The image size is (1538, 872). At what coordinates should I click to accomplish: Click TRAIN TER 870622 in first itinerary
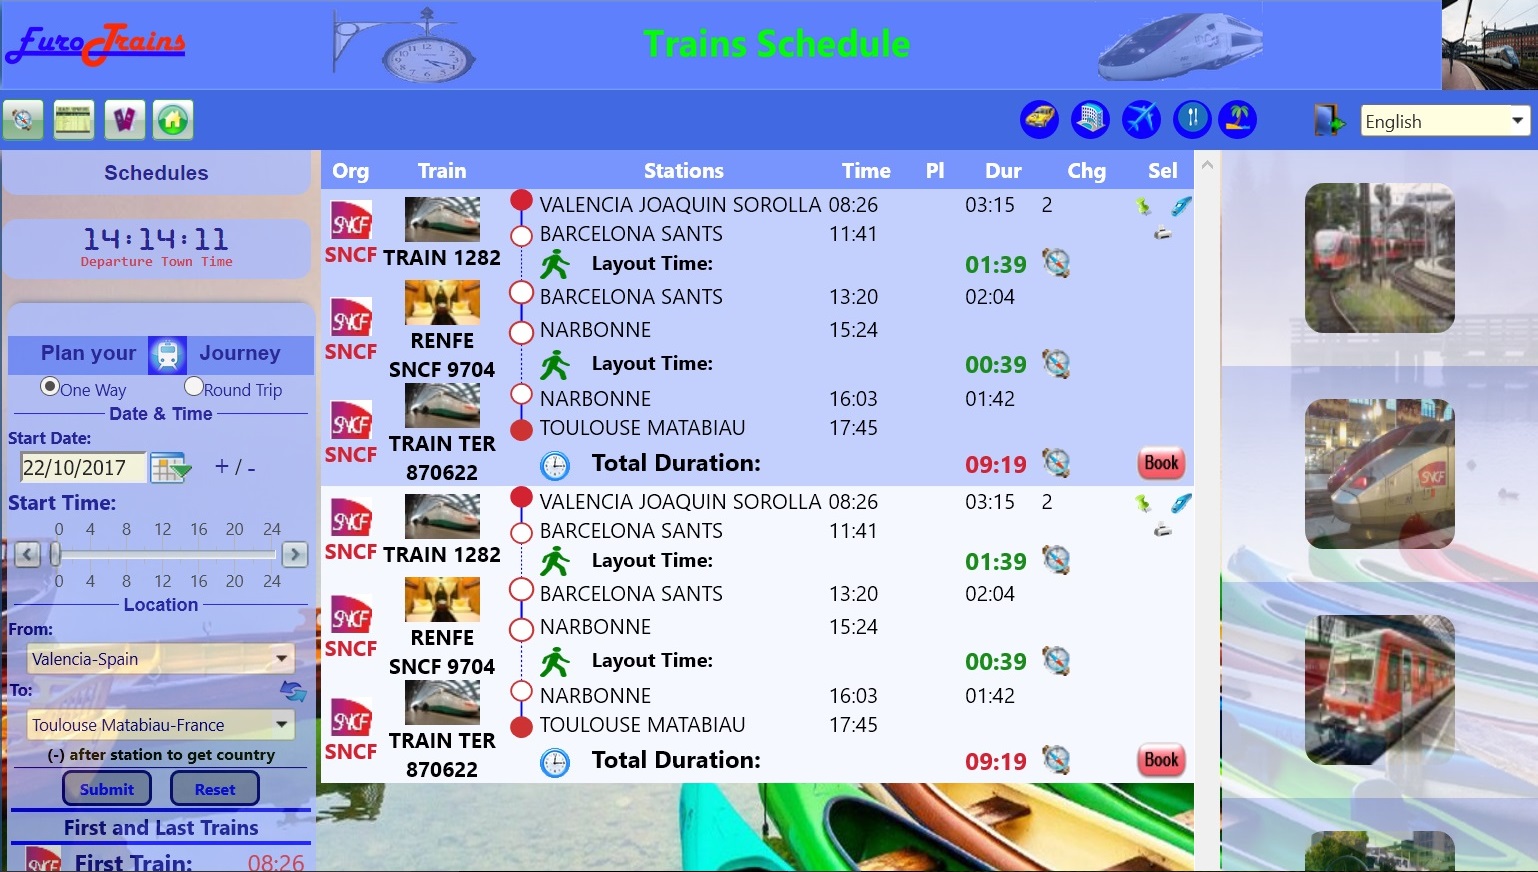(442, 458)
